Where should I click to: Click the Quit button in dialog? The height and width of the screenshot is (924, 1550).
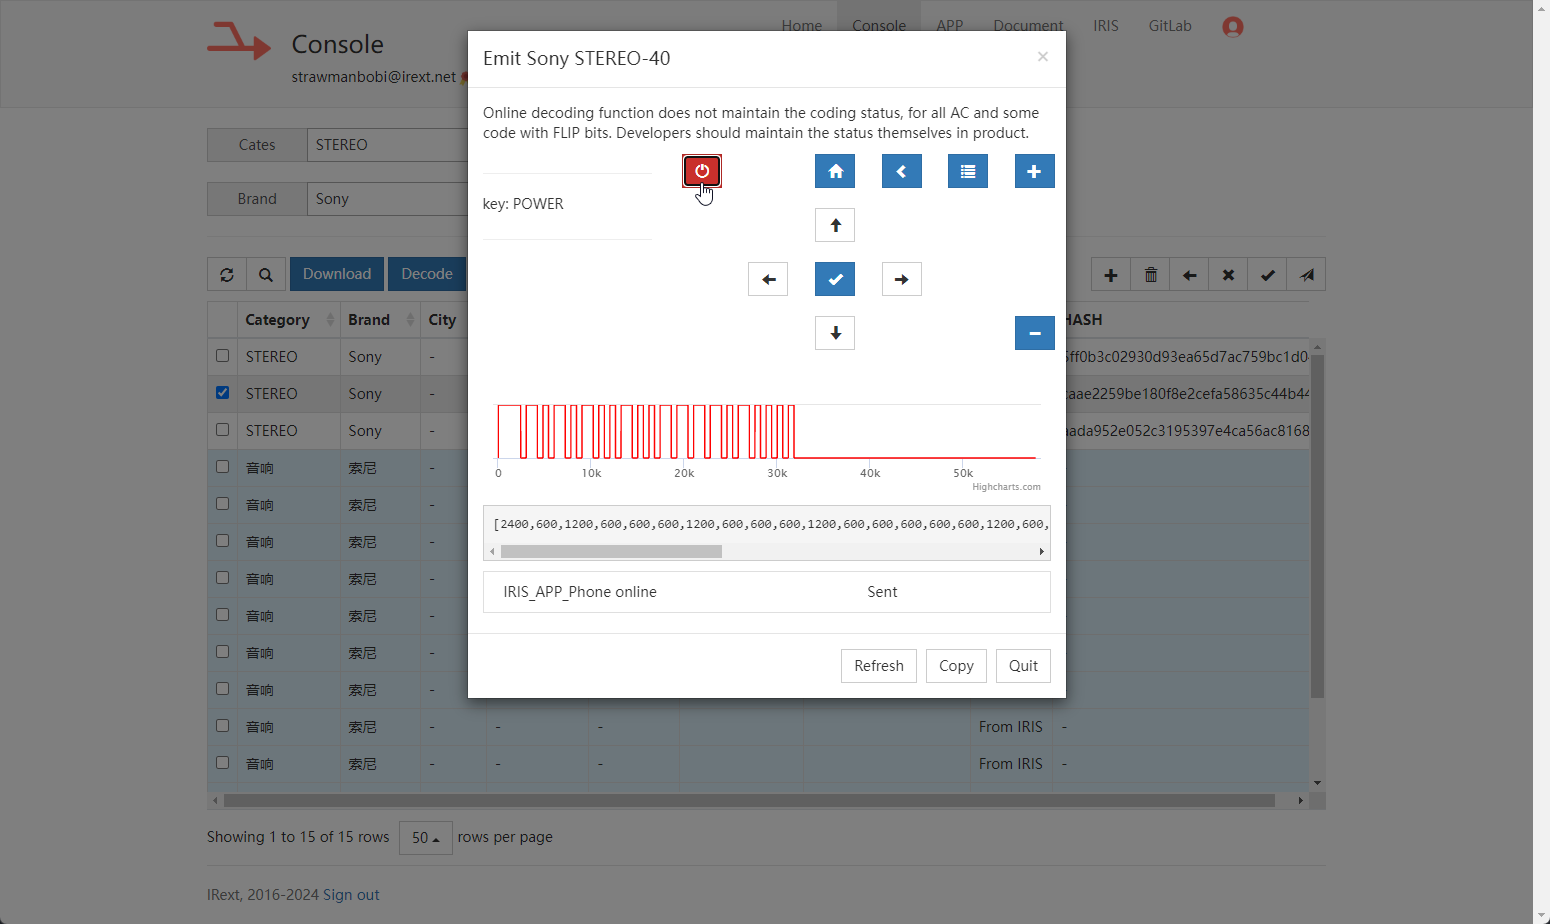pos(1022,666)
